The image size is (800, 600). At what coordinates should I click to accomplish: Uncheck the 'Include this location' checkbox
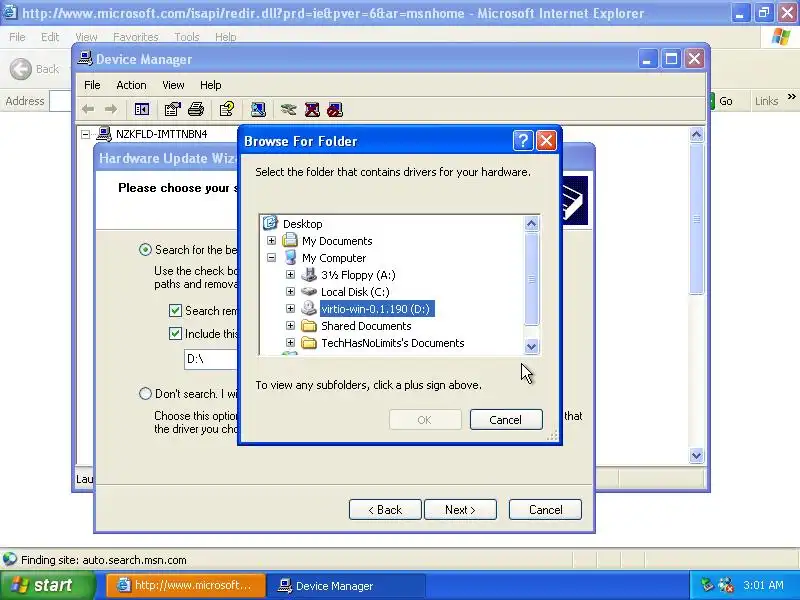coord(175,333)
